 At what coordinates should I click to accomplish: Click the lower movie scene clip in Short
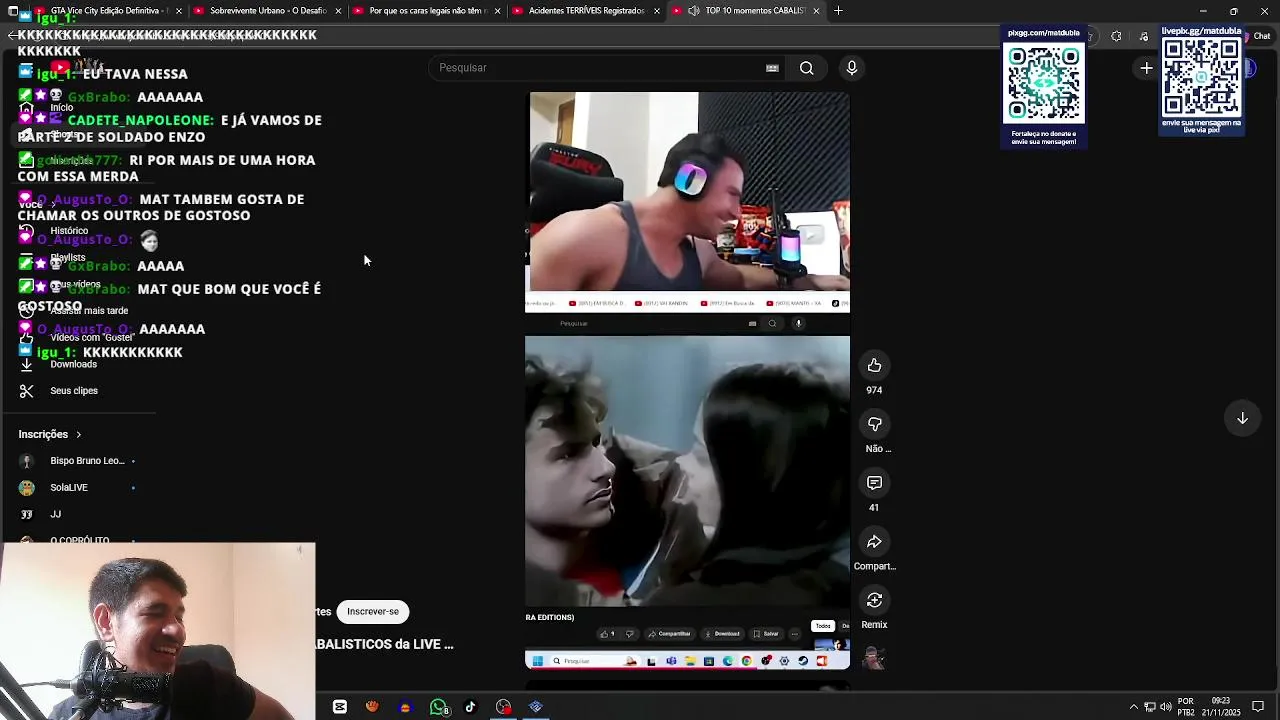(688, 471)
